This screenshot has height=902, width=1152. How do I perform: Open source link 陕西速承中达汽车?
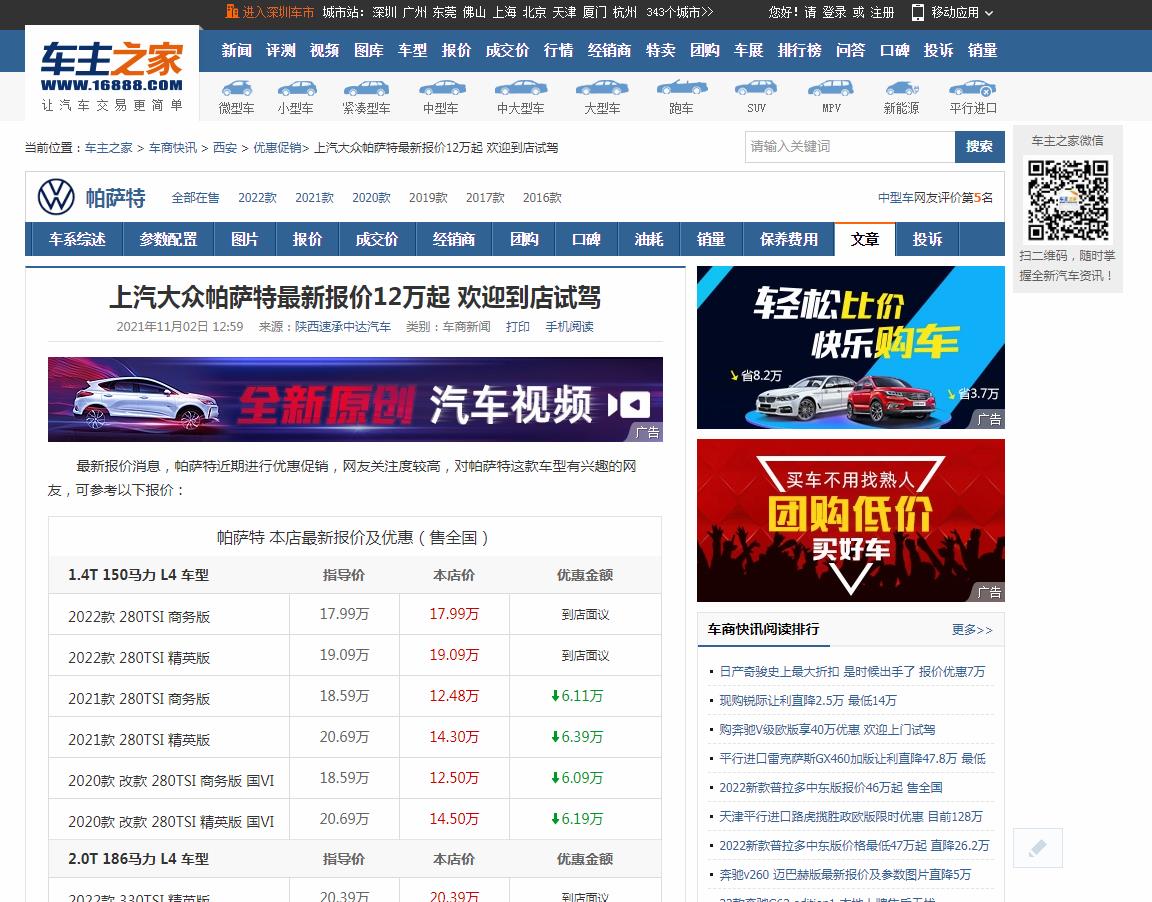click(343, 326)
